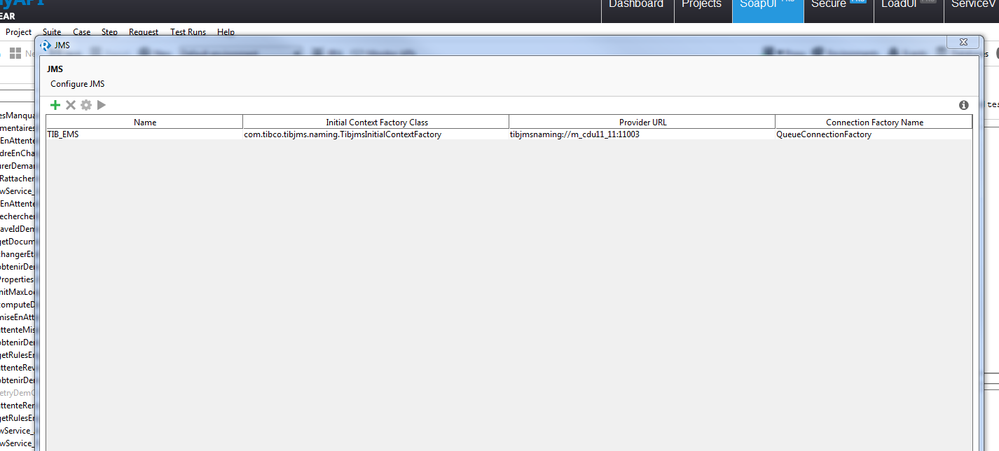
Task: Add a new JMS configuration with green plus
Action: [x=55, y=105]
